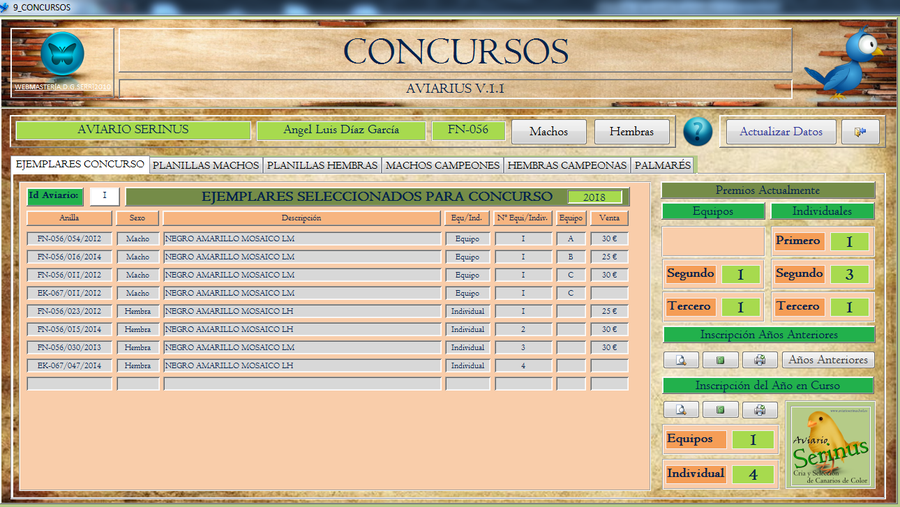Image resolution: width=900 pixels, height=507 pixels.
Task: Preview previous years' inscription report
Action: tap(680, 359)
